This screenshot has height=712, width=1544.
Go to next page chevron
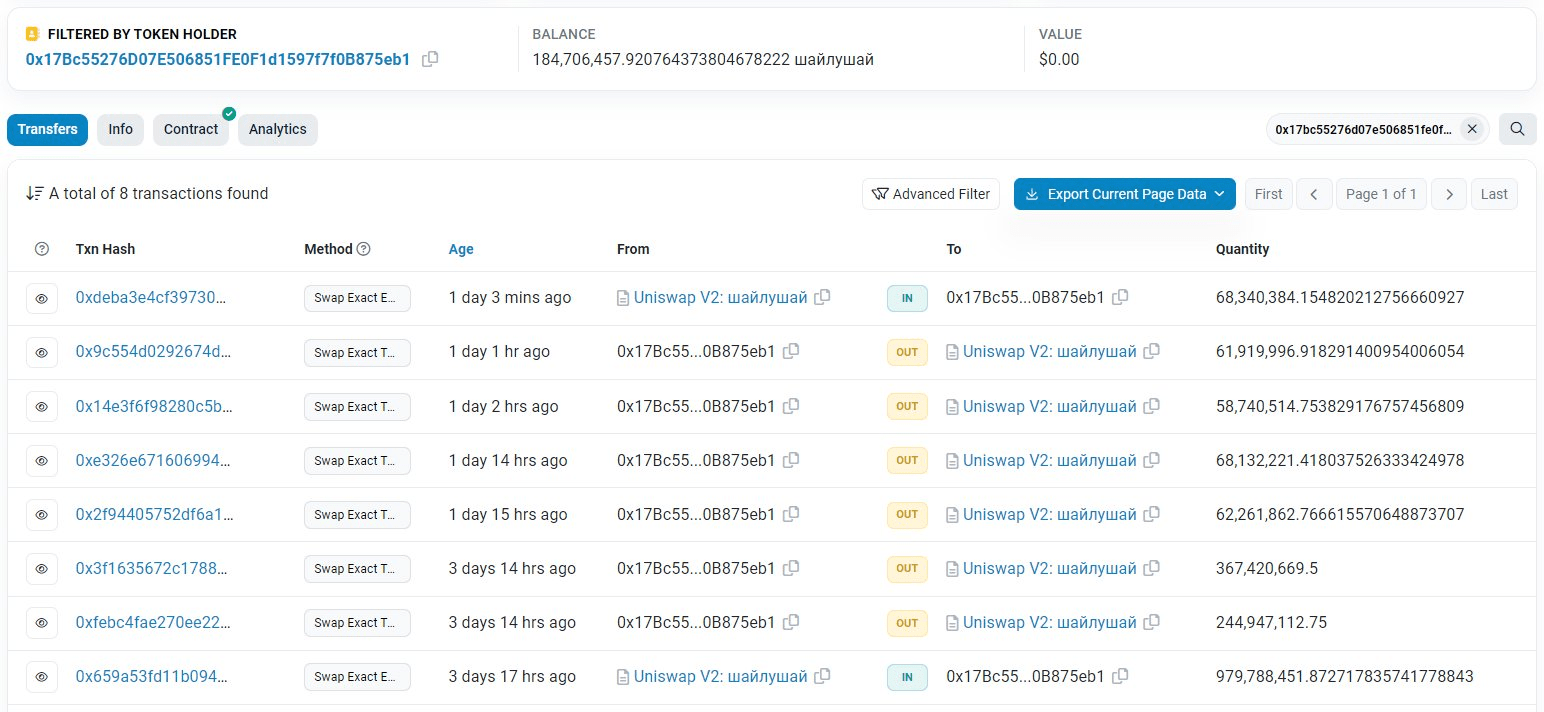click(1449, 194)
